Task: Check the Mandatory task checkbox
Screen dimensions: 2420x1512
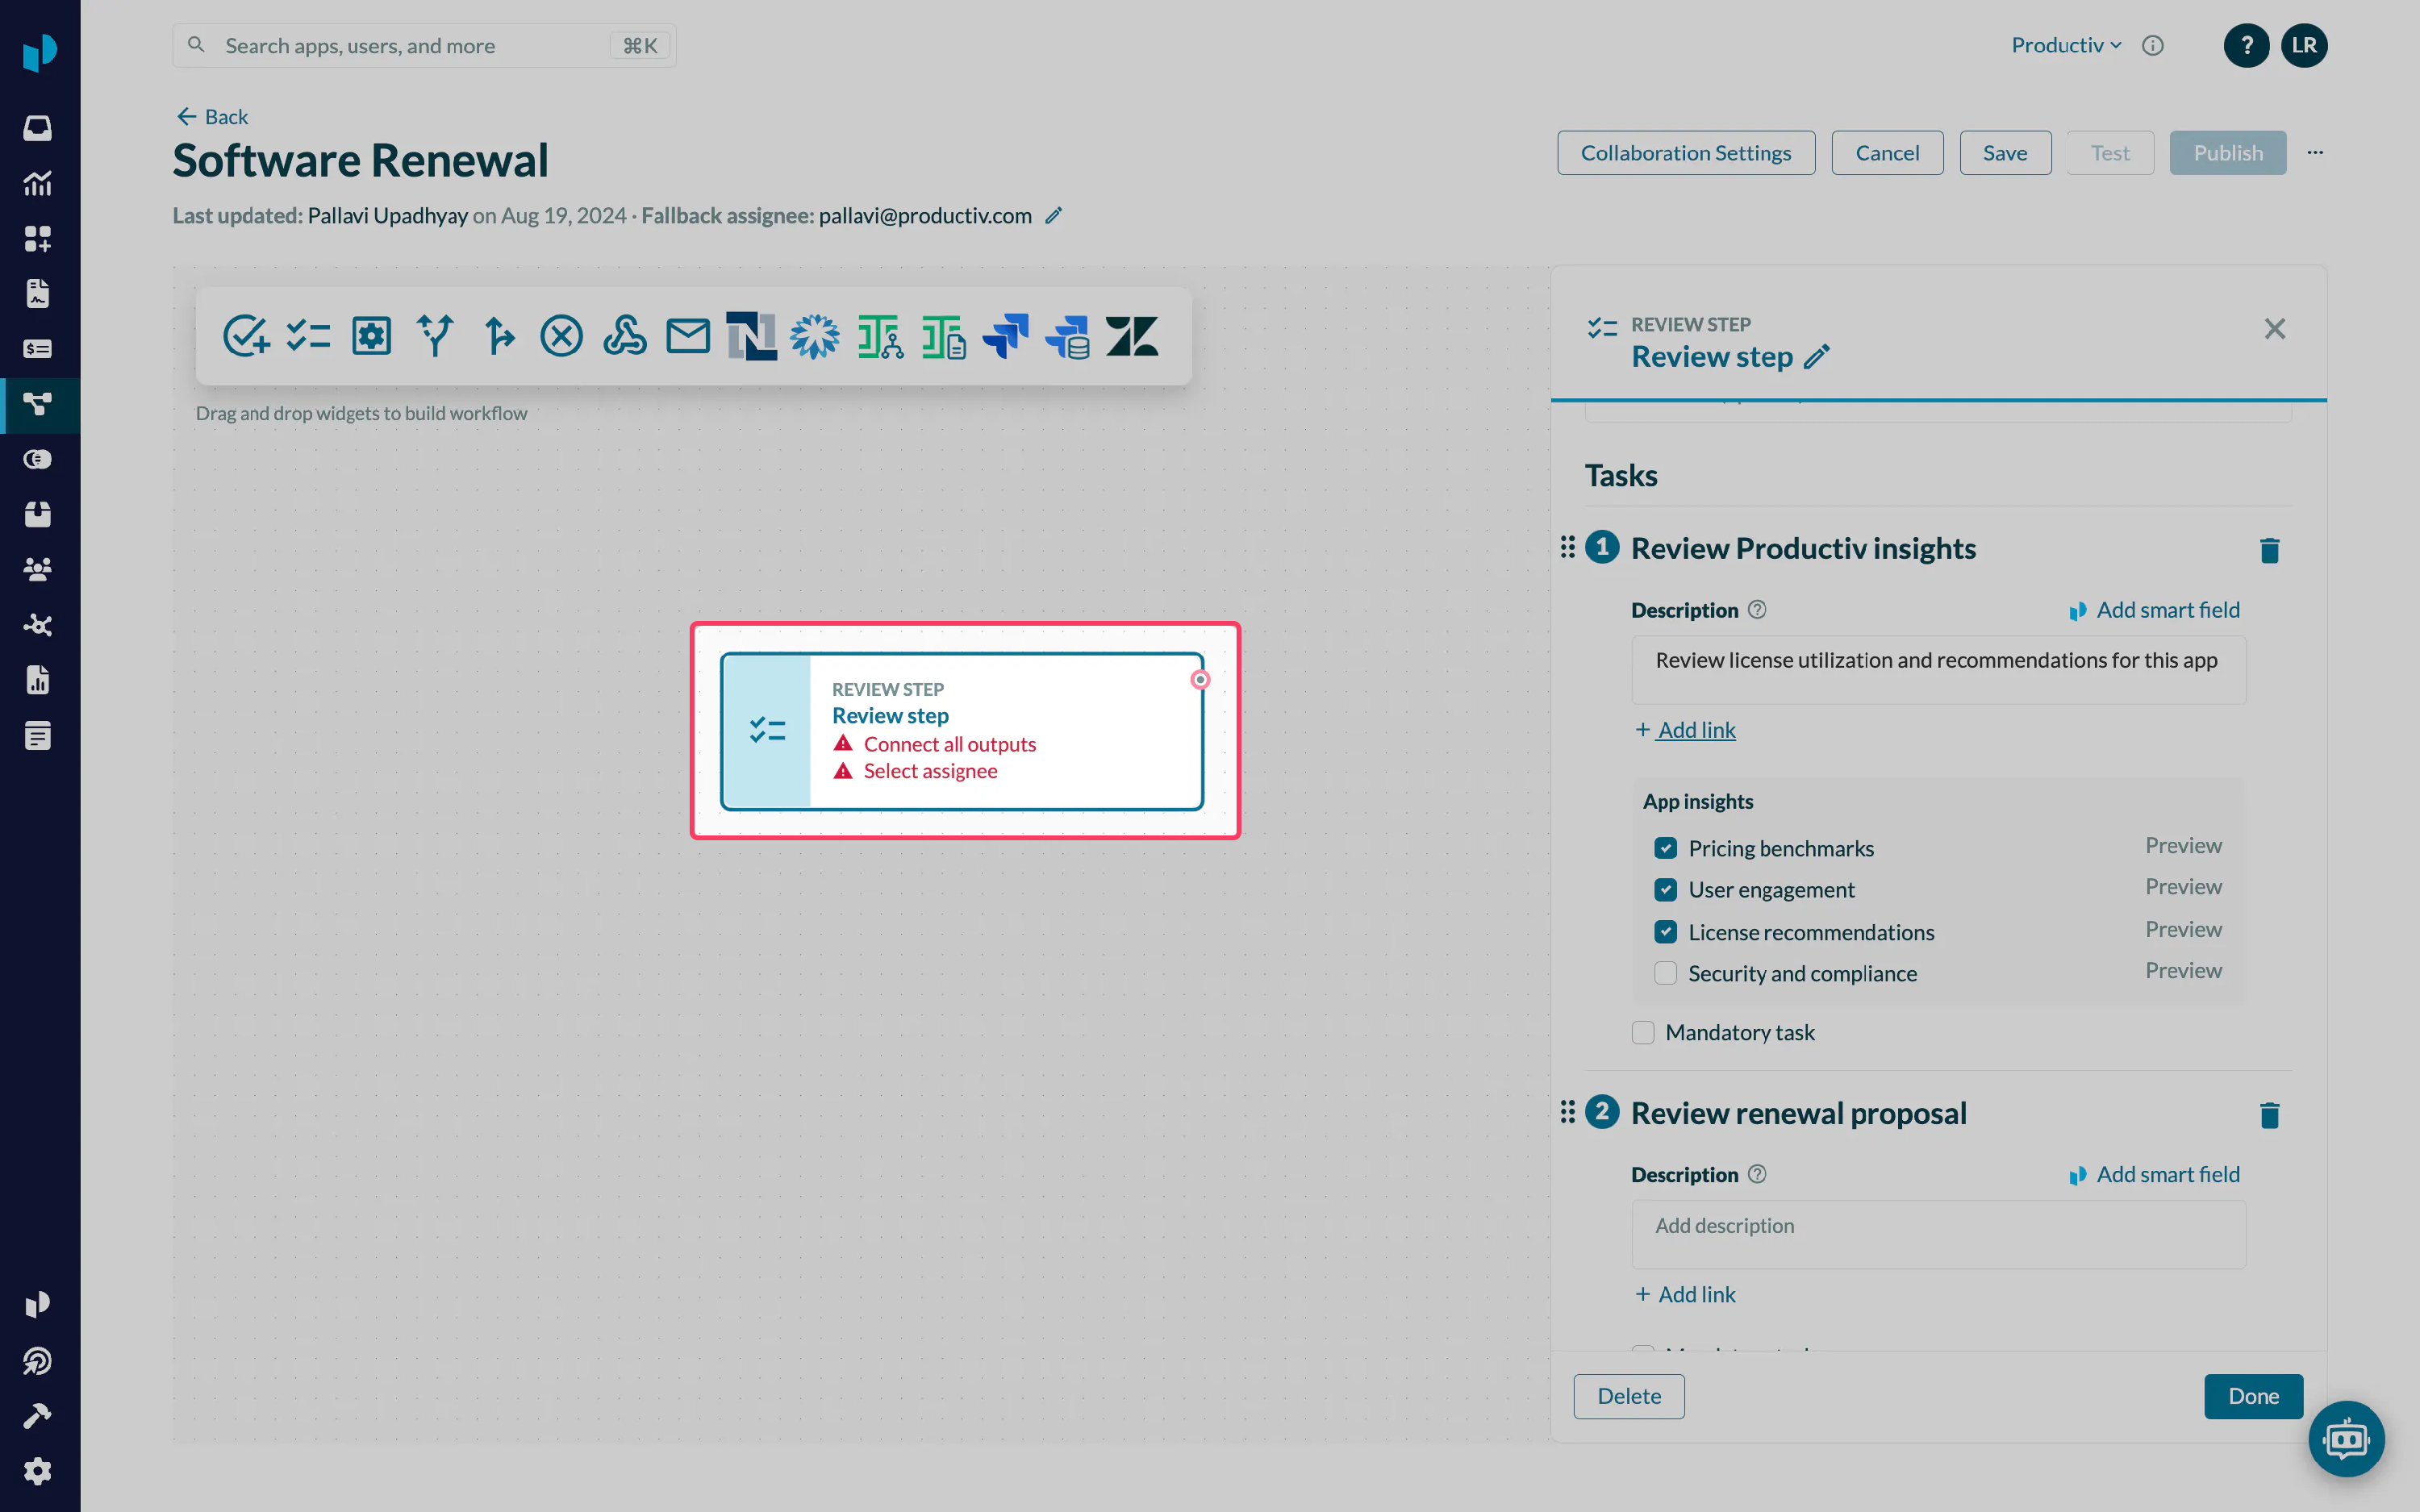Action: pos(1643,1032)
